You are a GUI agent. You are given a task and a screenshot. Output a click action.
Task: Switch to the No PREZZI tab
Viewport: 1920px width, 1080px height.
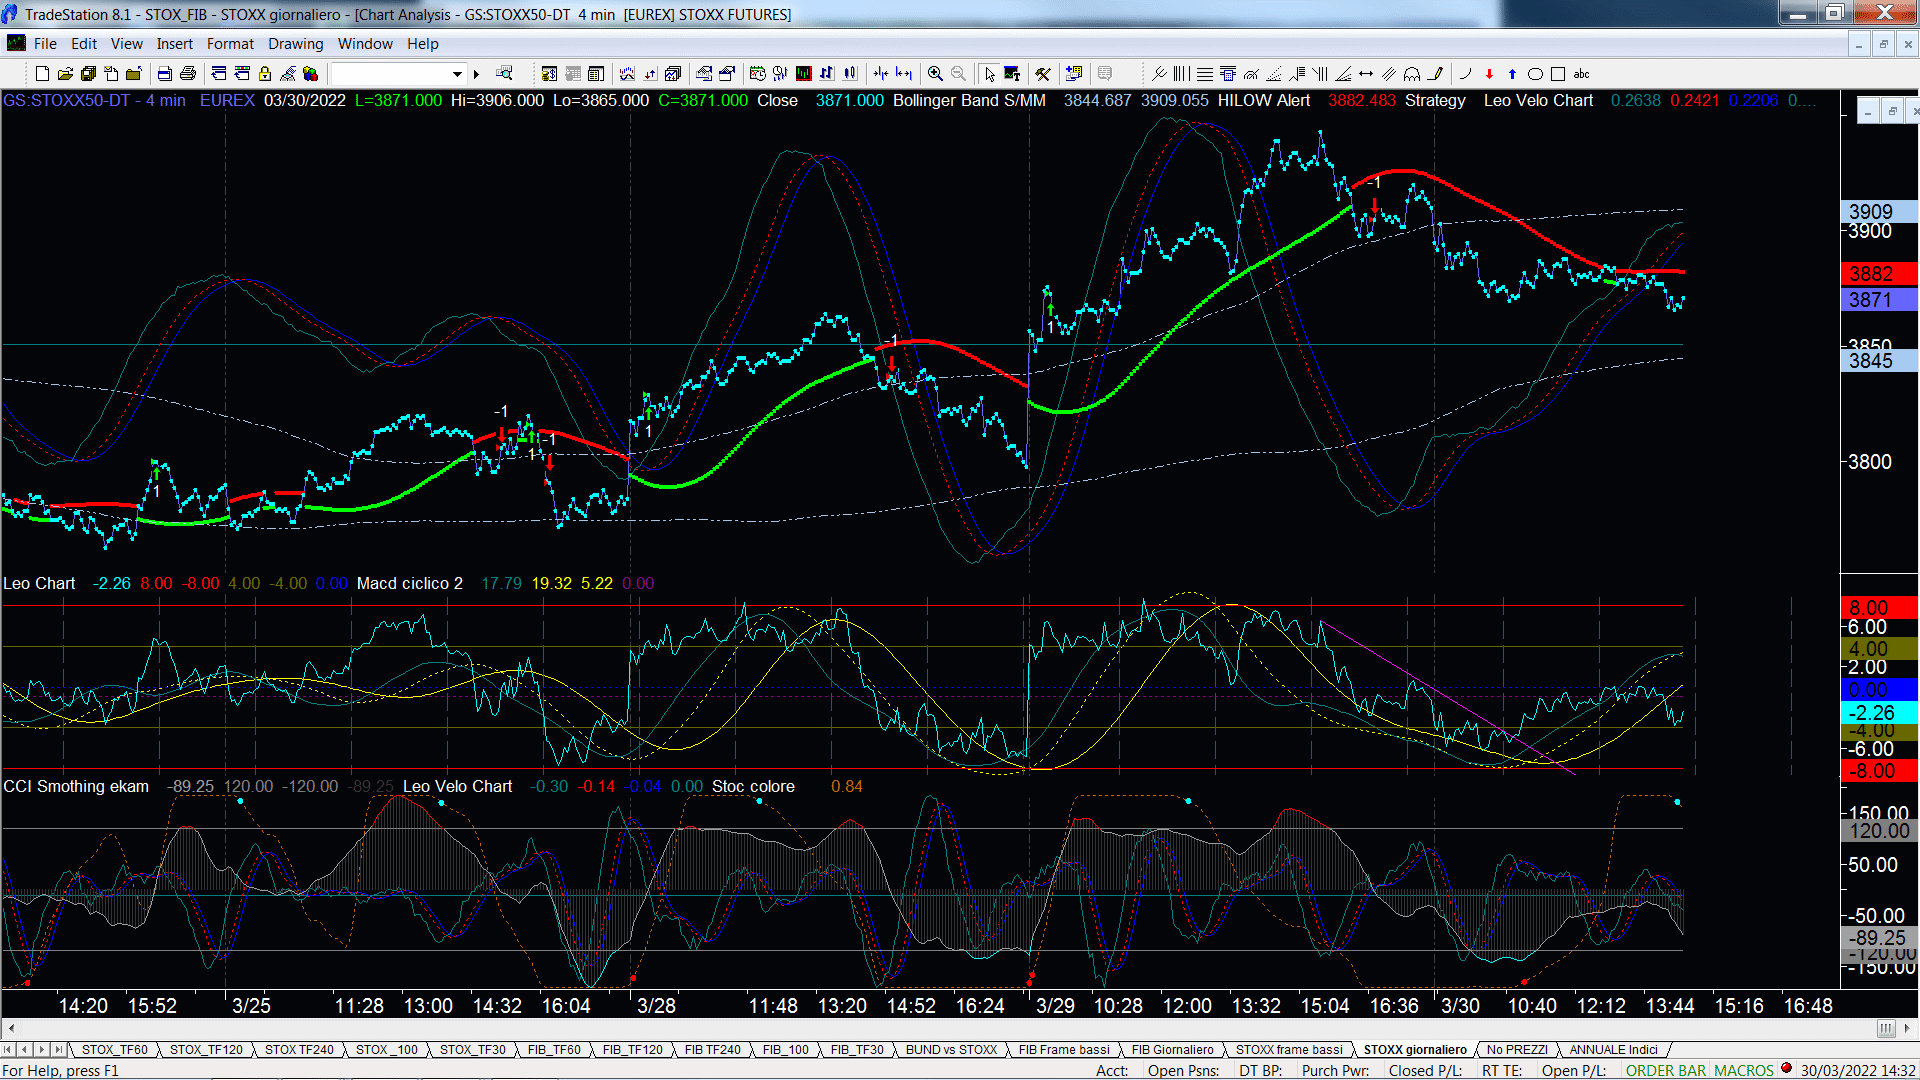pos(1517,1050)
